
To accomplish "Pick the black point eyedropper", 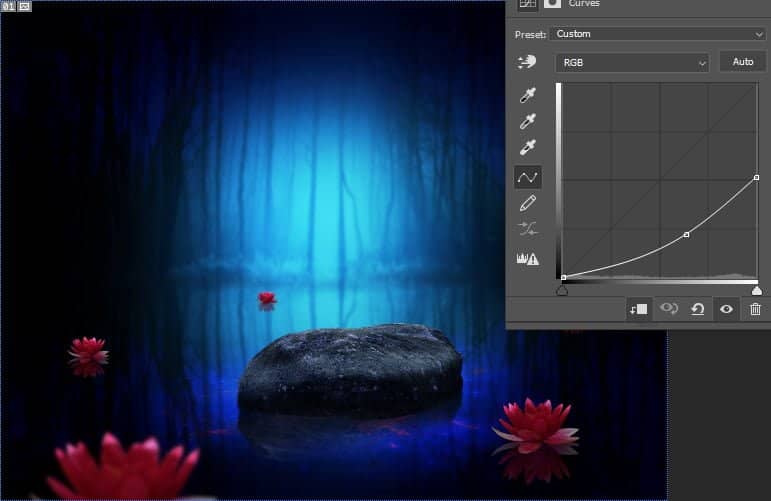I will (x=527, y=96).
